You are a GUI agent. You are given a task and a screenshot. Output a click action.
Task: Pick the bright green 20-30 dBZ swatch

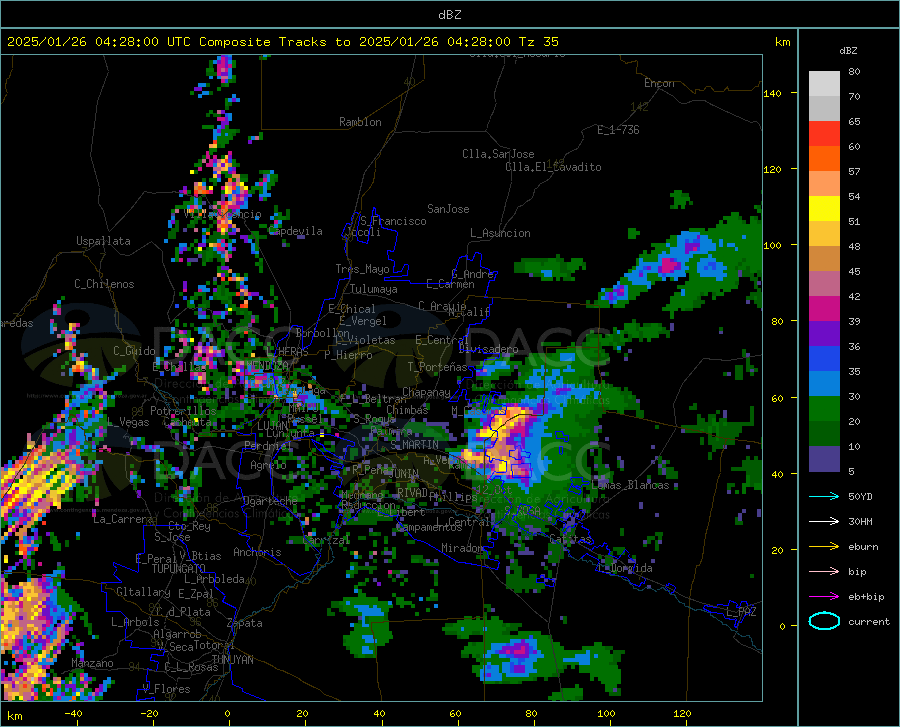824,409
